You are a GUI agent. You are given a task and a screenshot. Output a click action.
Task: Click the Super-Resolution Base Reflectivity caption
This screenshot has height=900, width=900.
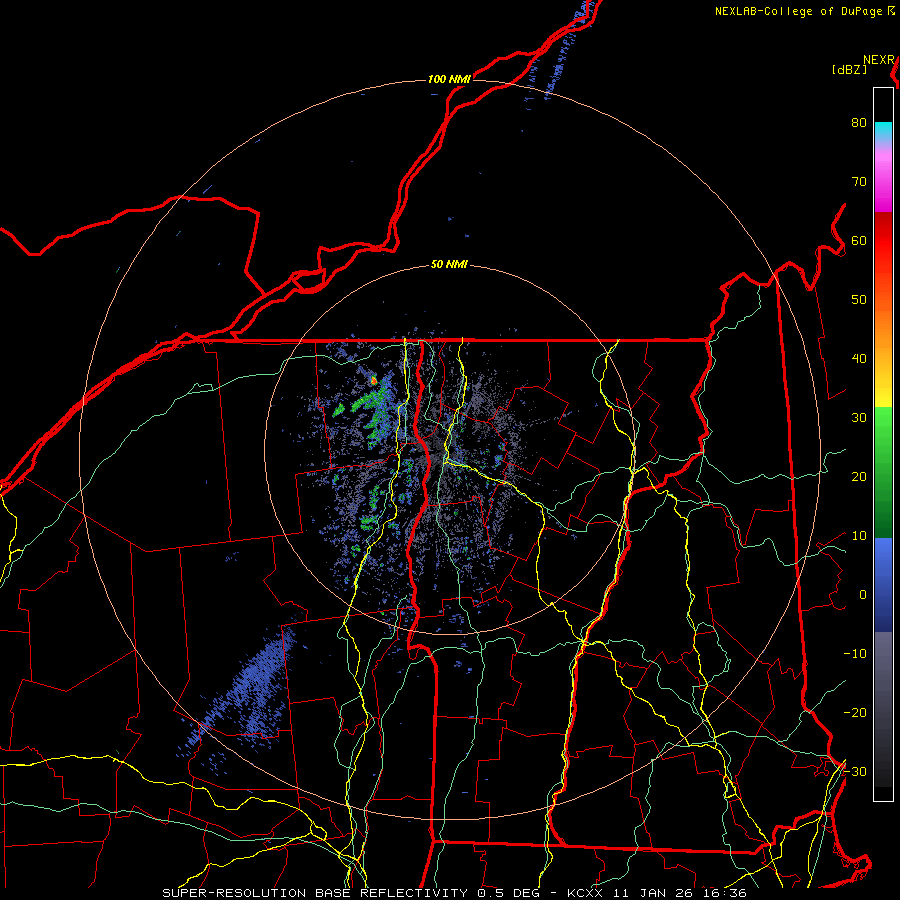315,893
